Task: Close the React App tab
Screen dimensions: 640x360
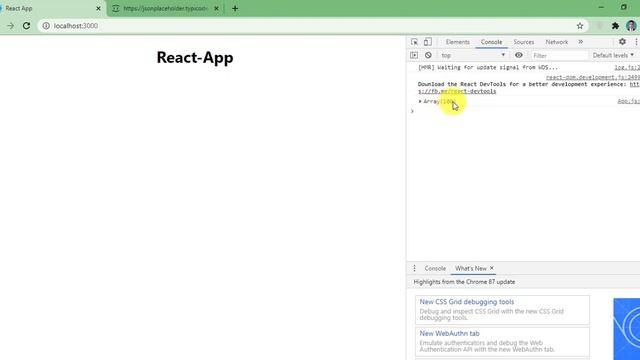Action: pos(98,8)
